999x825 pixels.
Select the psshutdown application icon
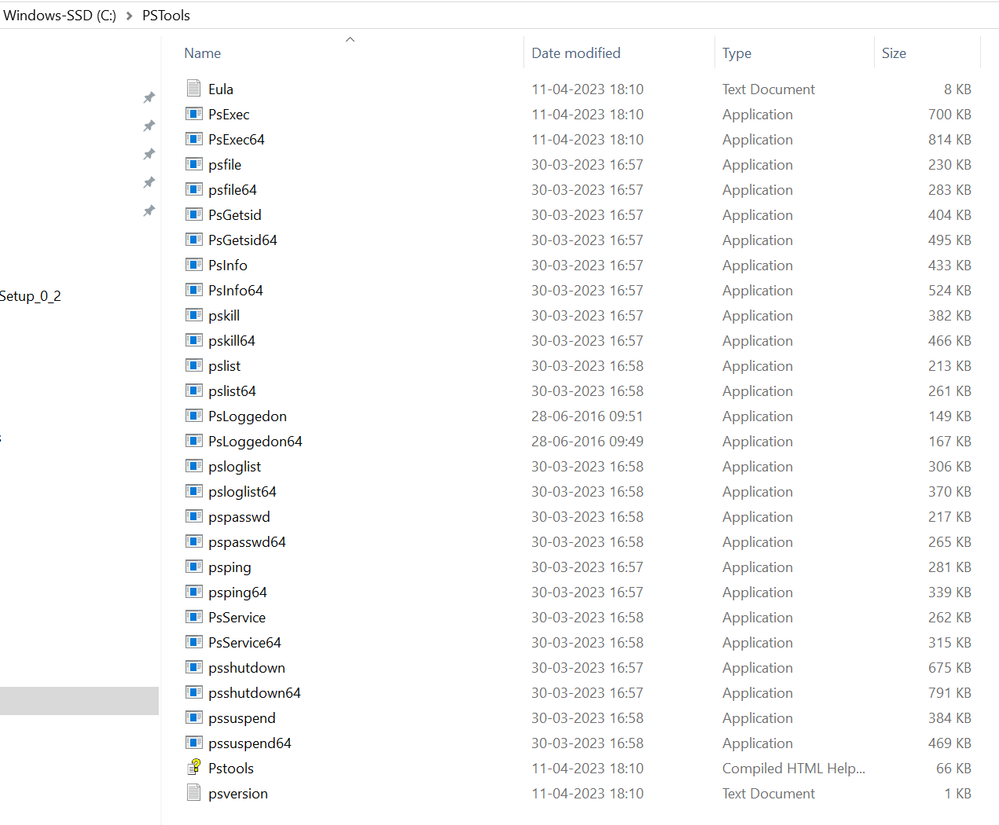click(194, 668)
